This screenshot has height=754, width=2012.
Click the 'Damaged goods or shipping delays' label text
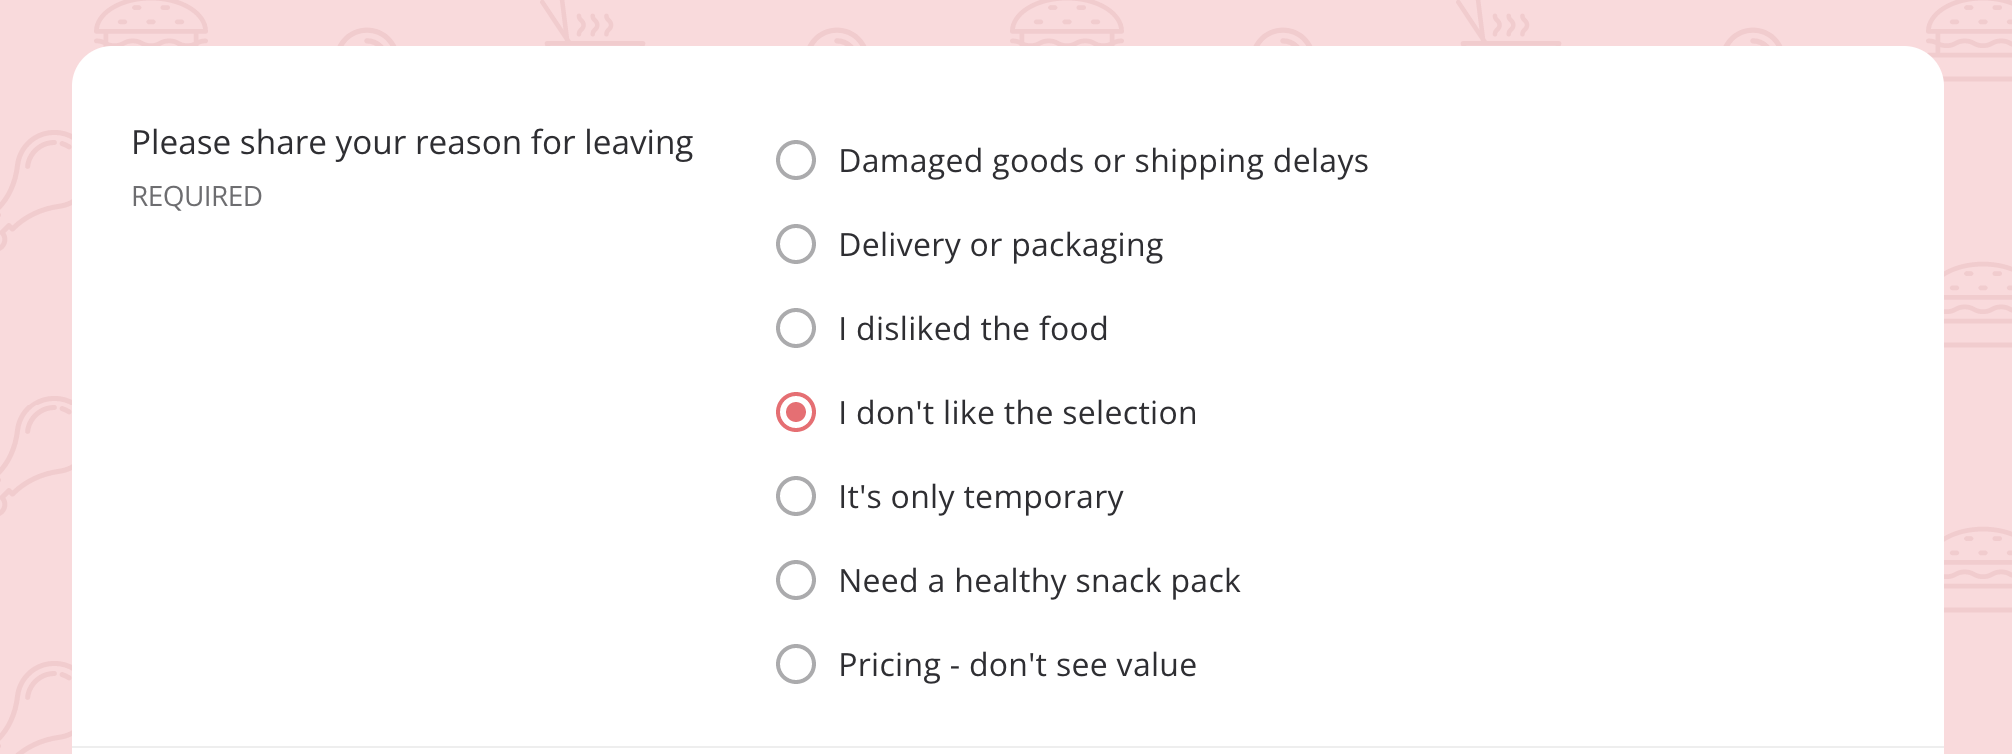pos(1103,161)
